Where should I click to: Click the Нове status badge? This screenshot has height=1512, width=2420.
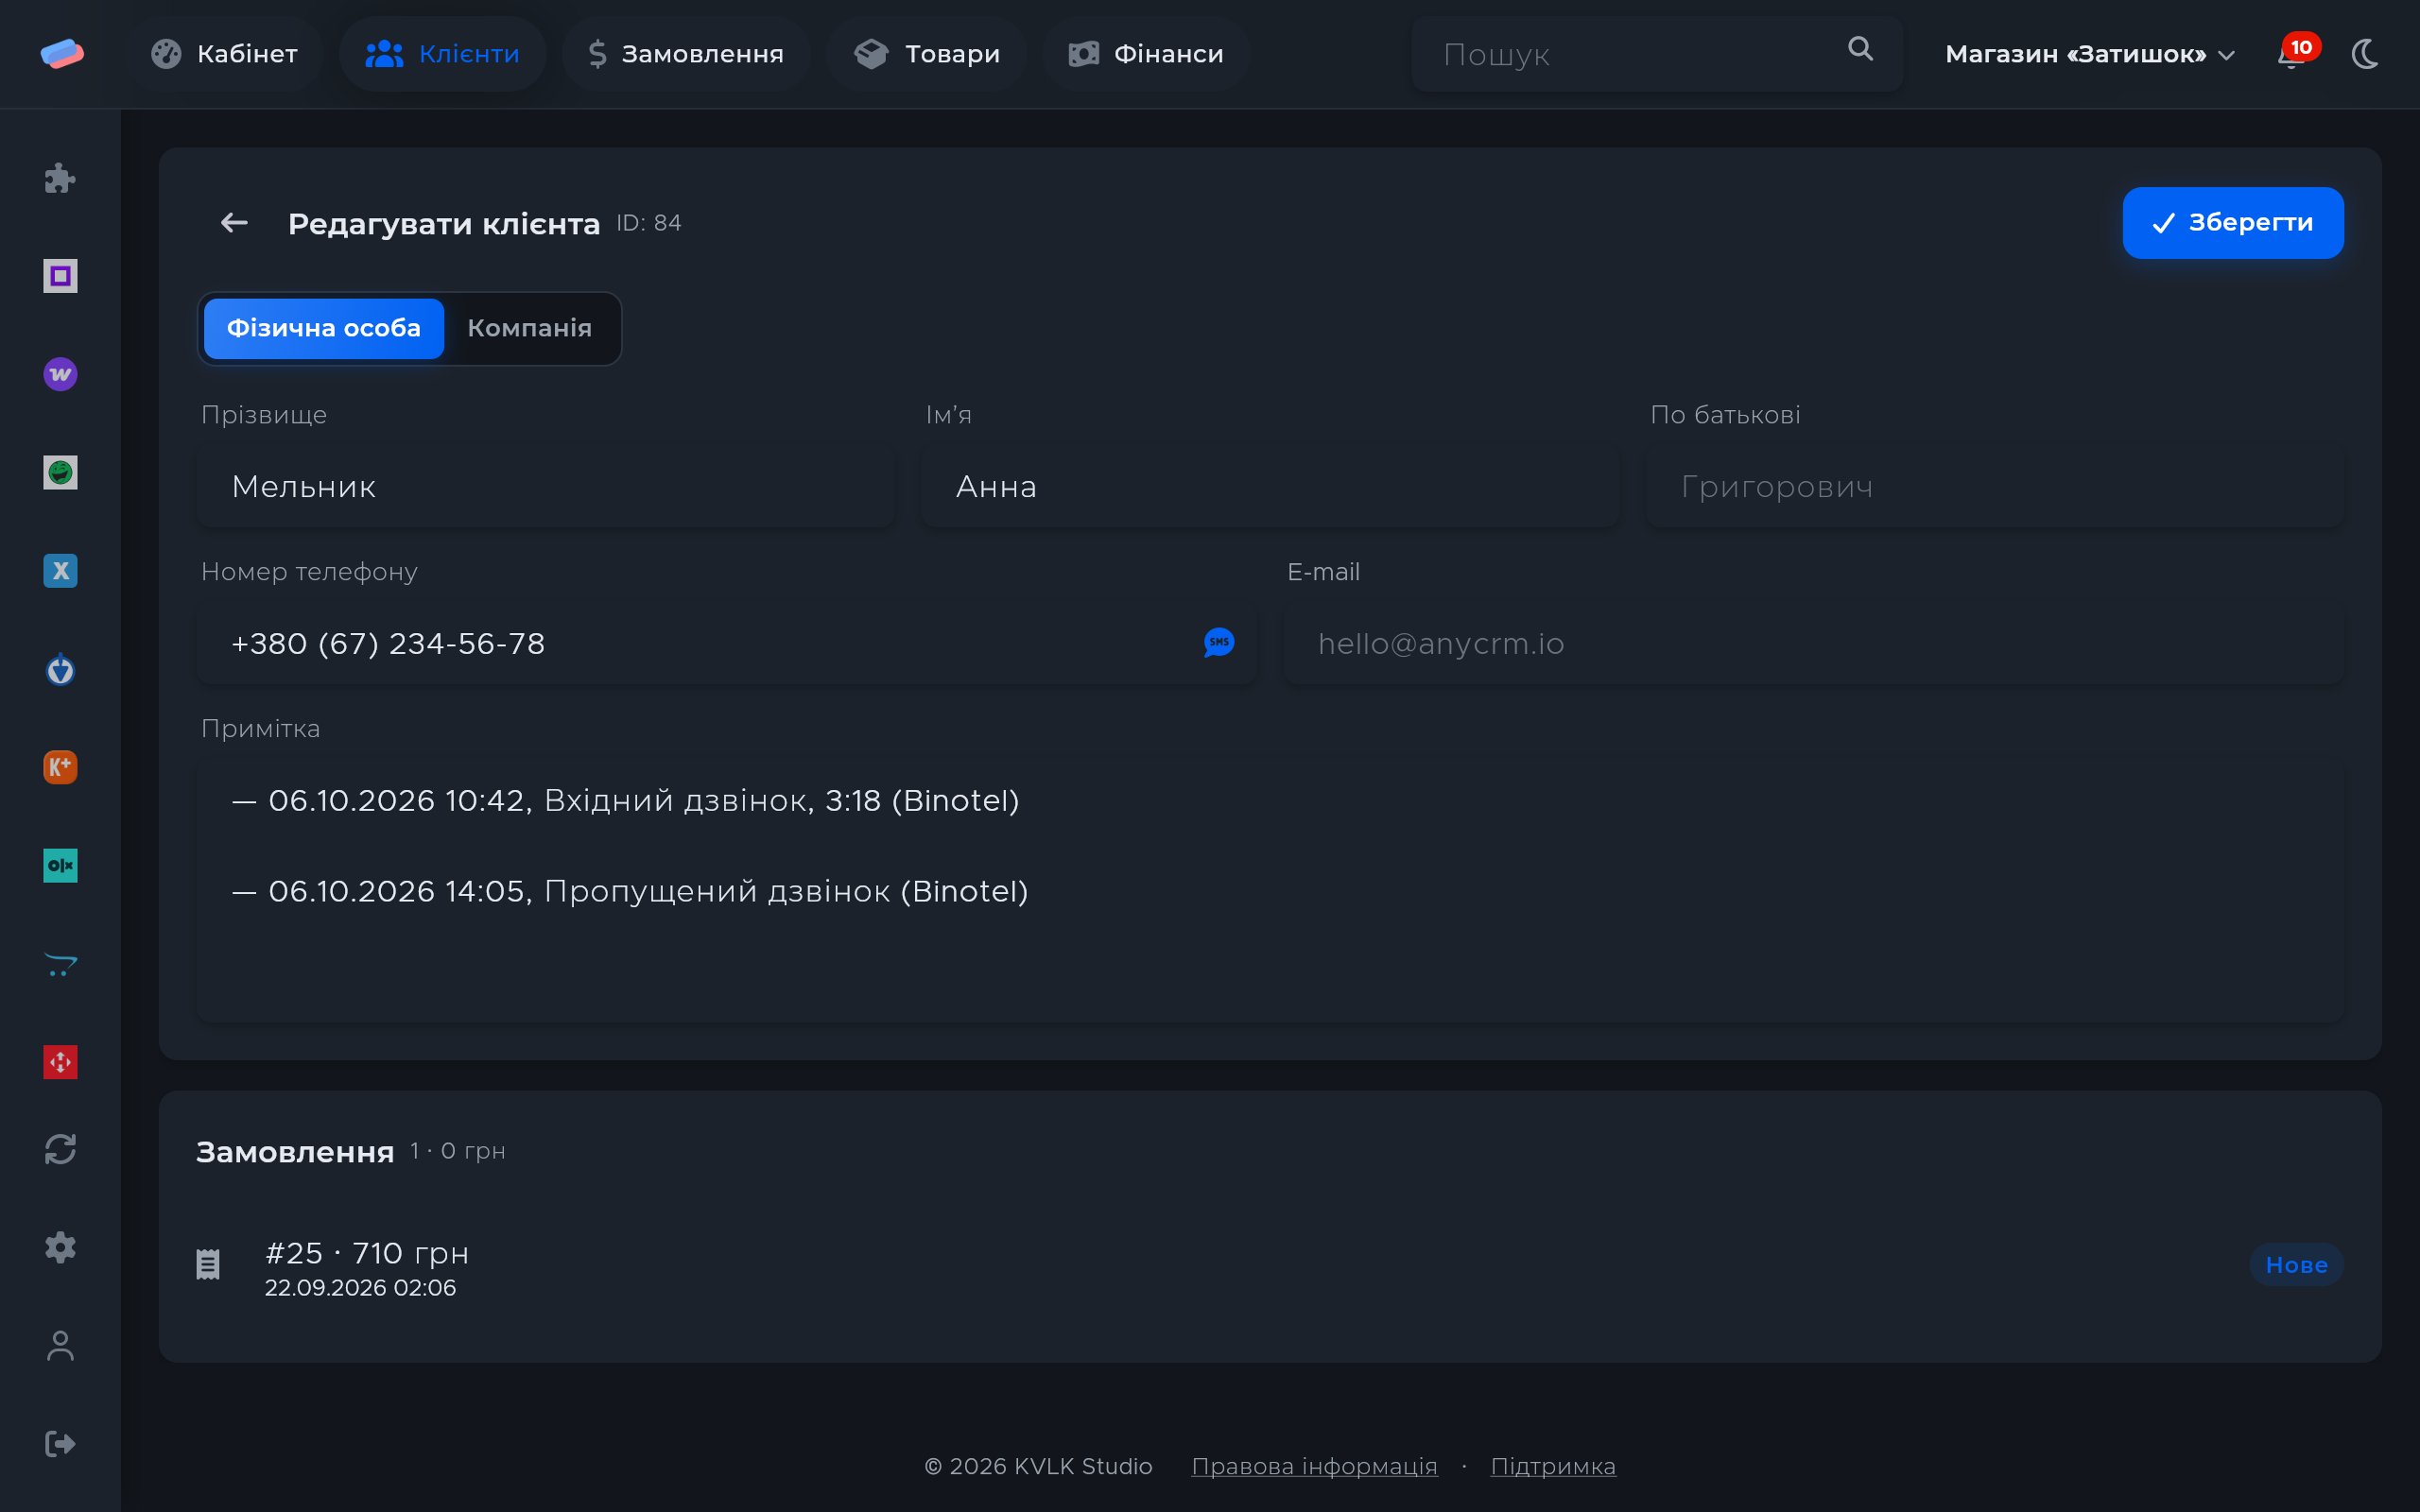(x=2296, y=1265)
